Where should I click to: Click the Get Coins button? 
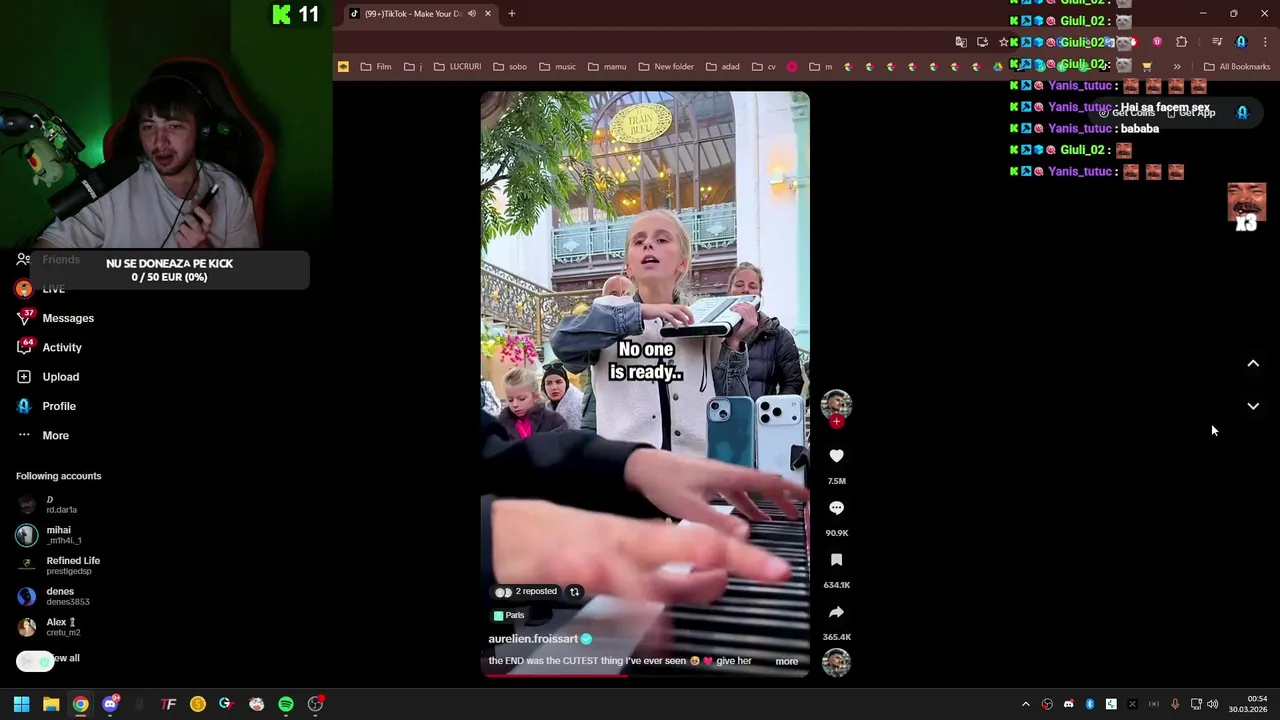[1127, 113]
